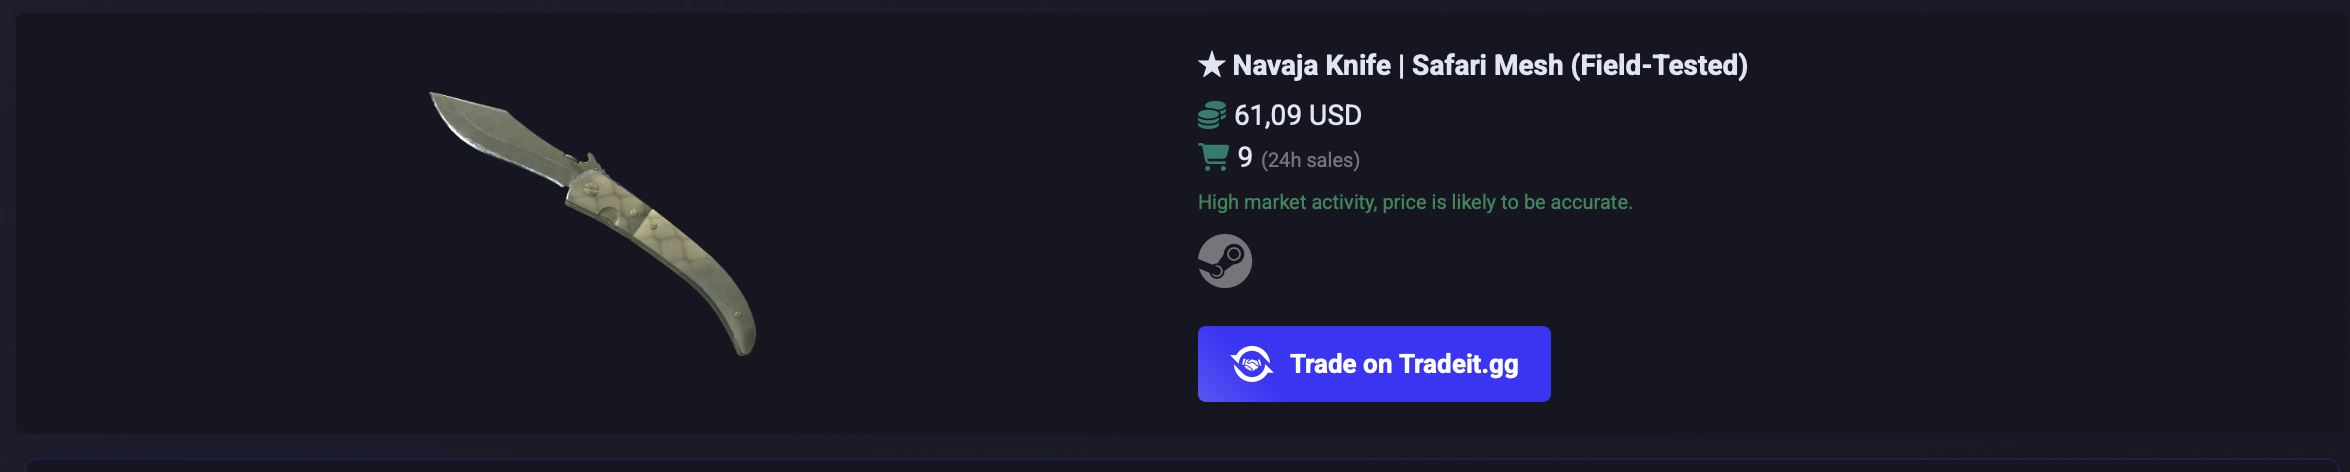The height and width of the screenshot is (472, 2350).
Task: Click the USD currency label
Action: [1335, 115]
